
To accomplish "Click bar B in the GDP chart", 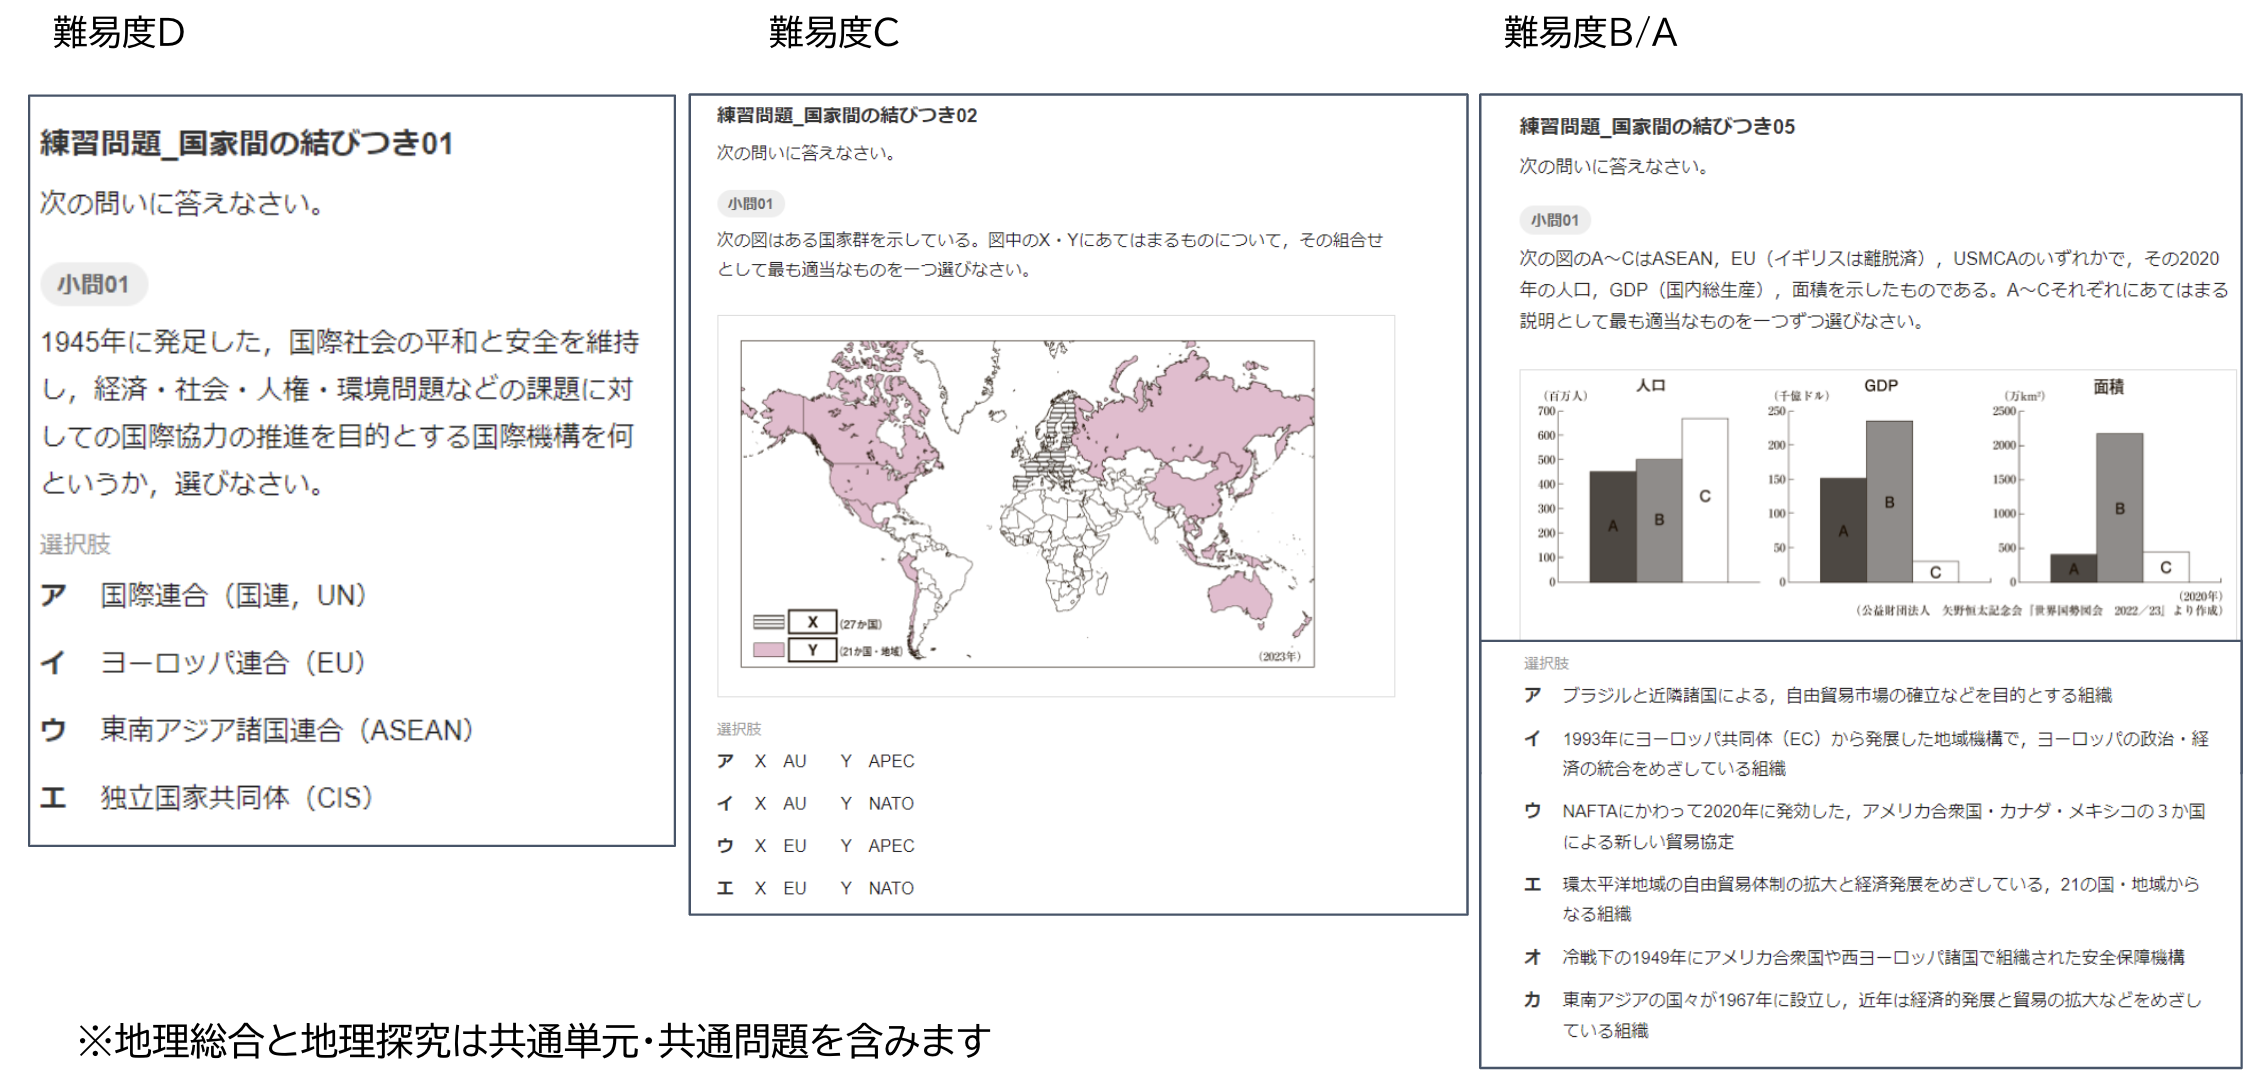I will 1889,502.
